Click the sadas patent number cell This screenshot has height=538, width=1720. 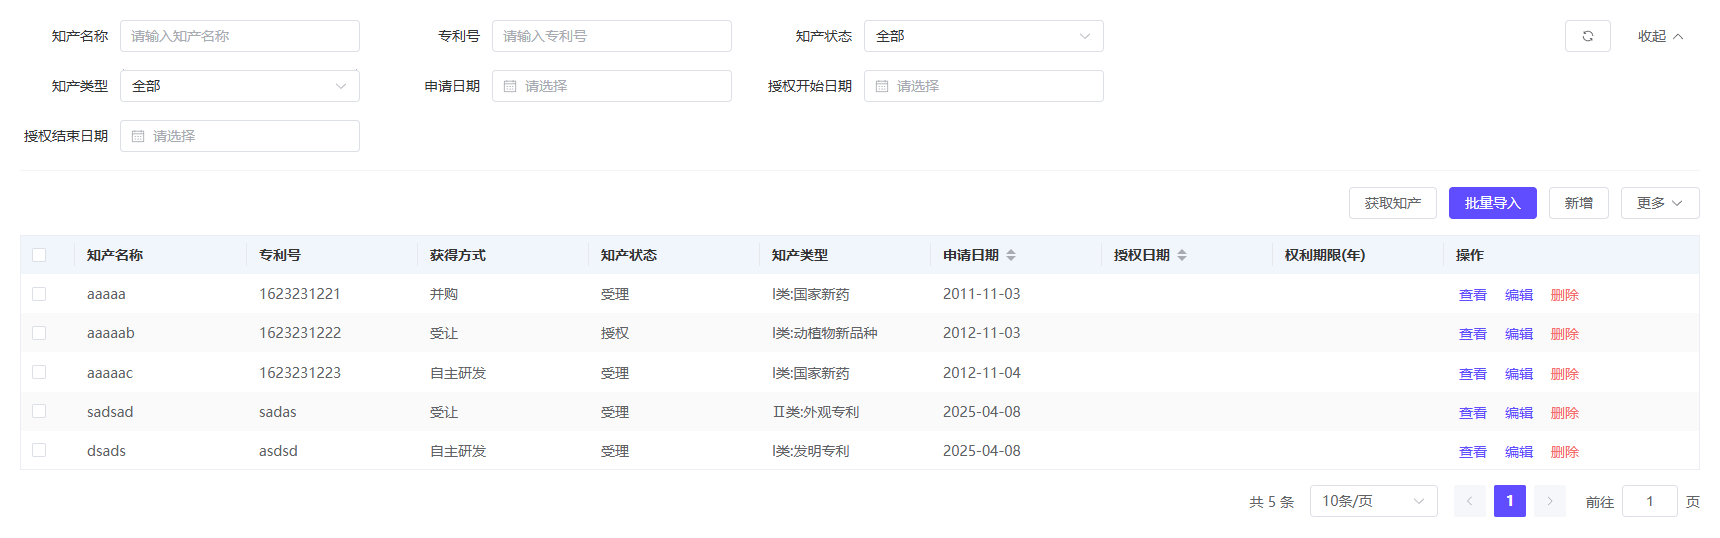click(x=278, y=412)
